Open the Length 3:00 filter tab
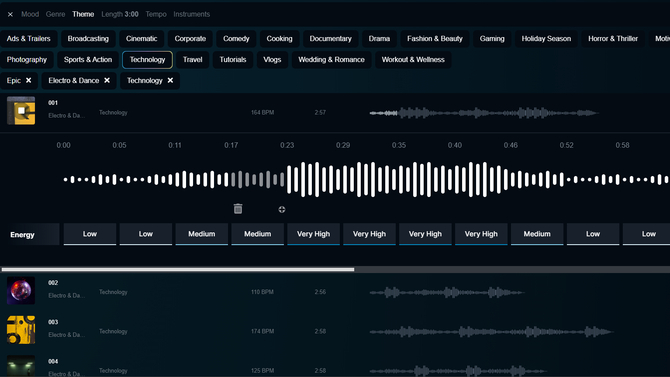The height and width of the screenshot is (377, 670). click(x=120, y=14)
